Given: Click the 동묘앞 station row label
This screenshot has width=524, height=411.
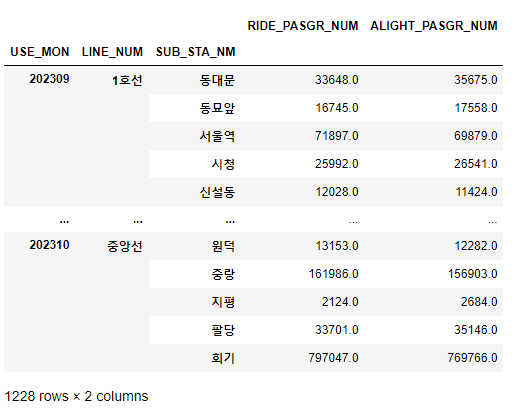Looking at the screenshot, I should [217, 108].
